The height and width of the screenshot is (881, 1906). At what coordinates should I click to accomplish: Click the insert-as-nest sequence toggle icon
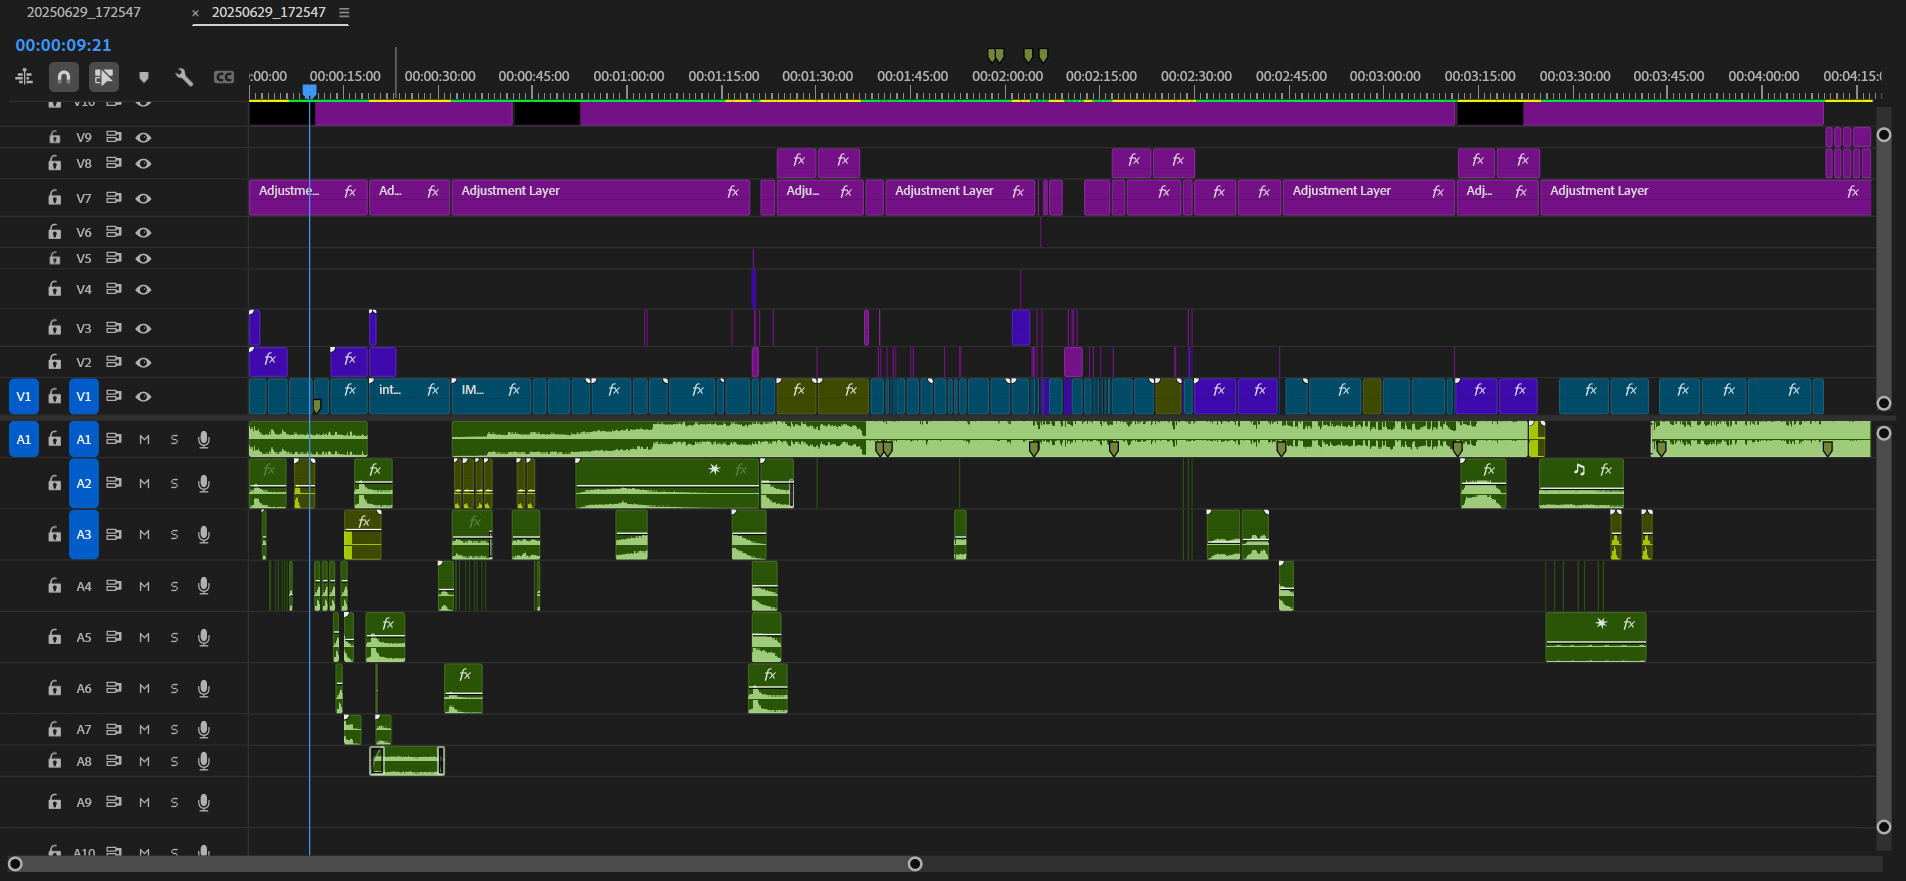[24, 77]
